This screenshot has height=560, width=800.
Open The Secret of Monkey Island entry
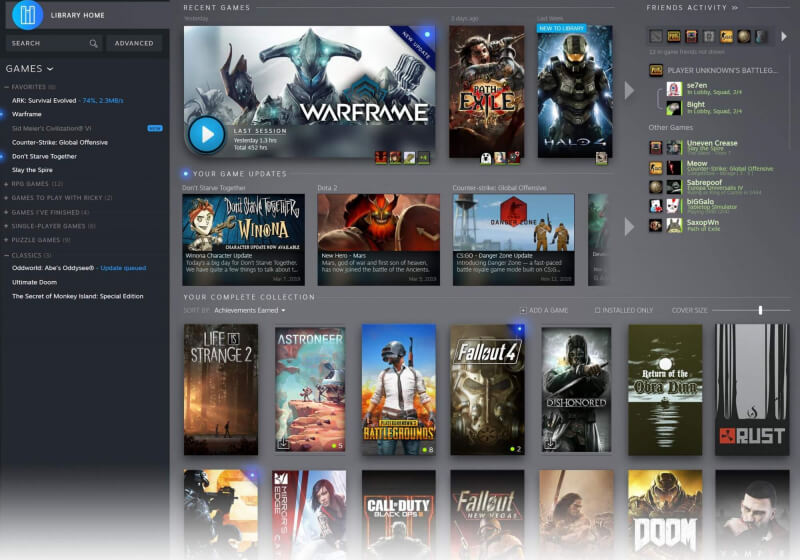pos(78,296)
